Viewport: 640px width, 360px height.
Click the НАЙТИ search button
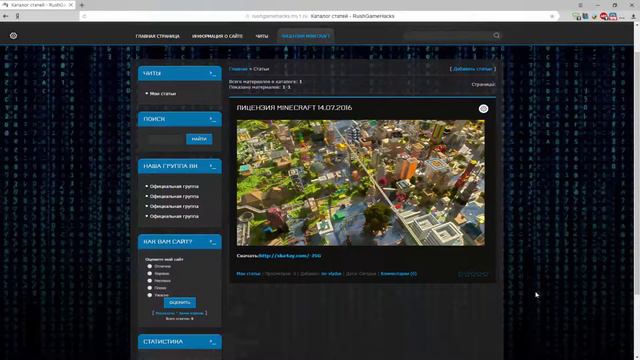coord(199,139)
